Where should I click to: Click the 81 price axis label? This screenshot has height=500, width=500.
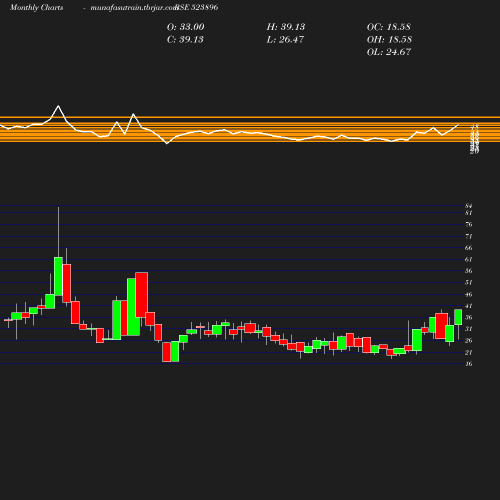[x=469, y=213]
